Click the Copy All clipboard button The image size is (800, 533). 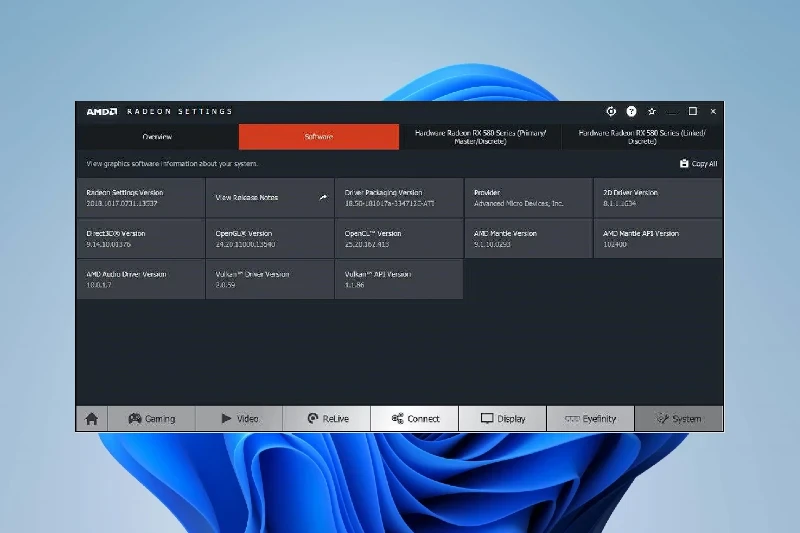tap(698, 164)
